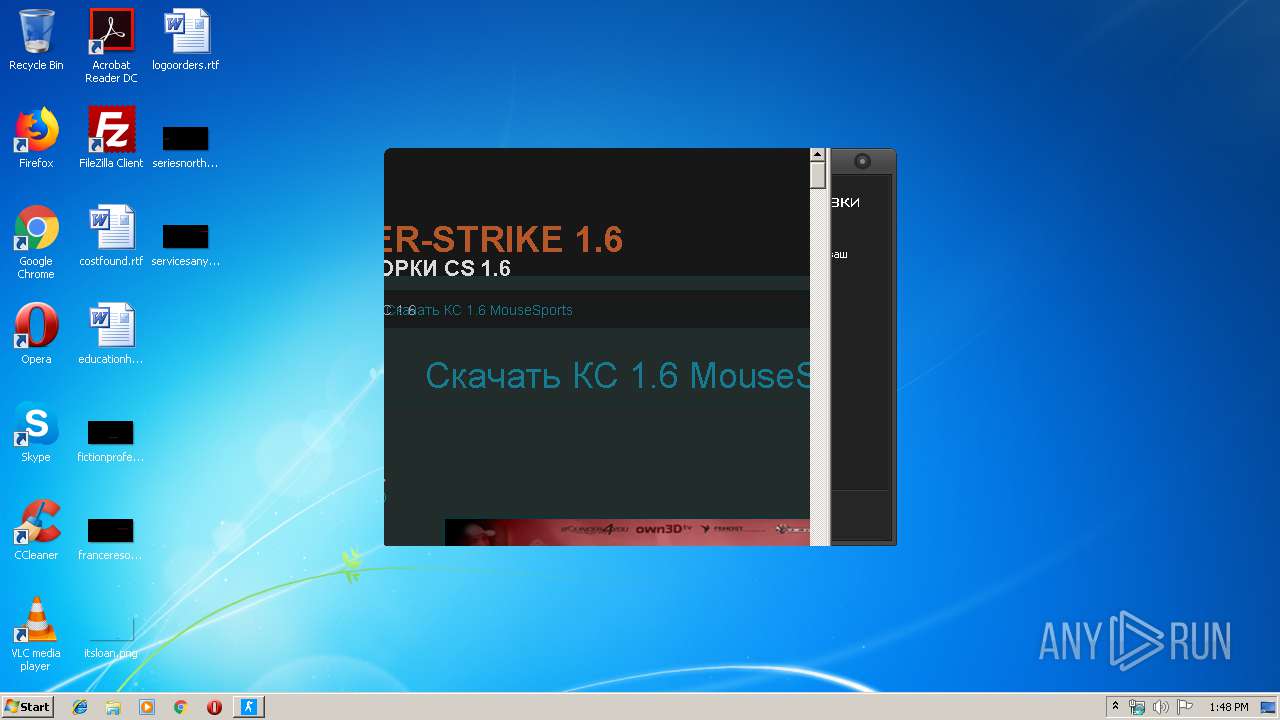The height and width of the screenshot is (720, 1280).
Task: Open Windows Explorer folder in the taskbar
Action: pos(113,707)
